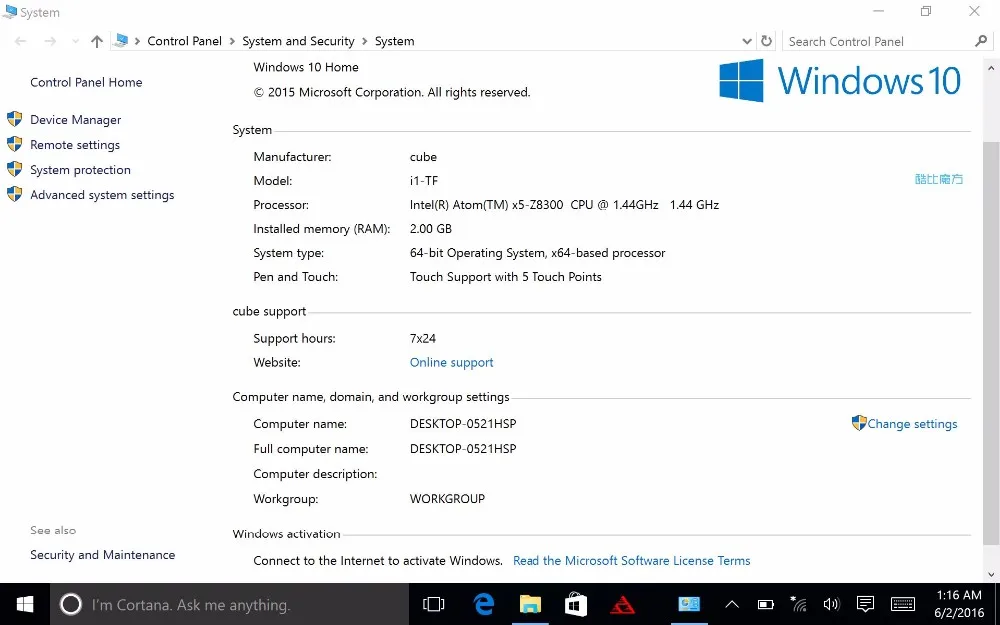
Task: Click the Search Control Panel field
Action: (x=877, y=41)
